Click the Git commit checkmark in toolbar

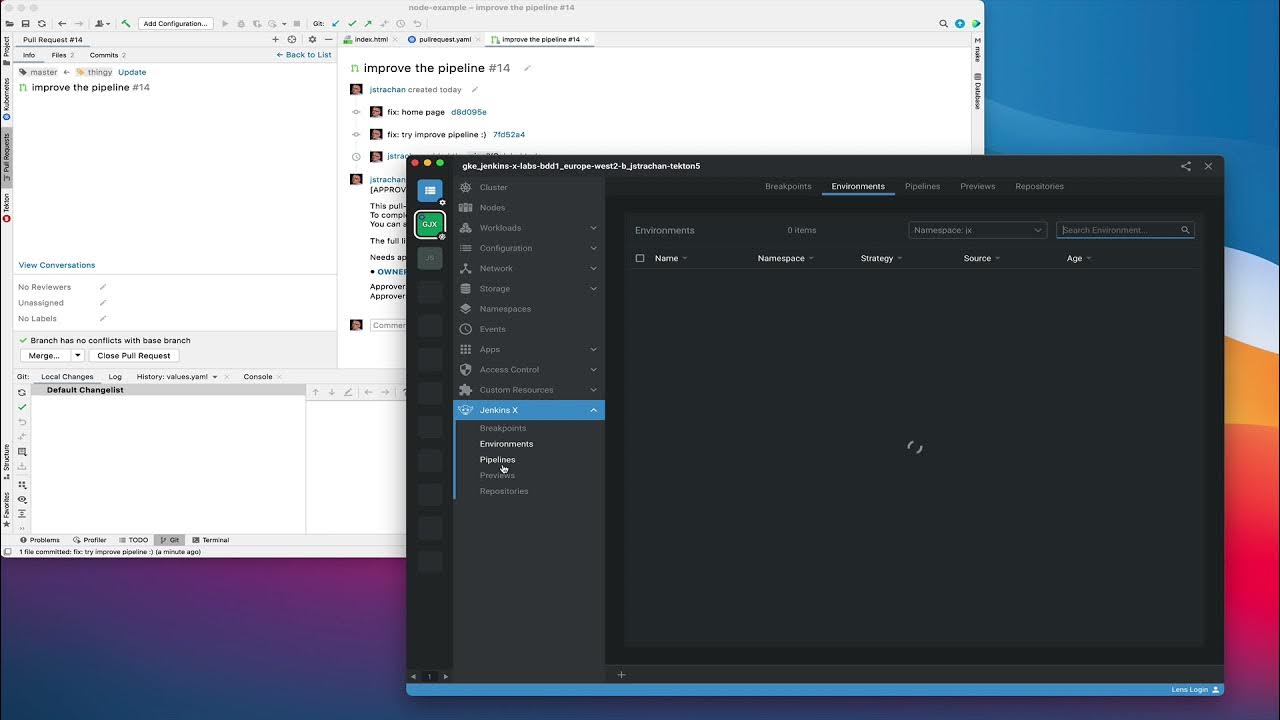coord(352,23)
